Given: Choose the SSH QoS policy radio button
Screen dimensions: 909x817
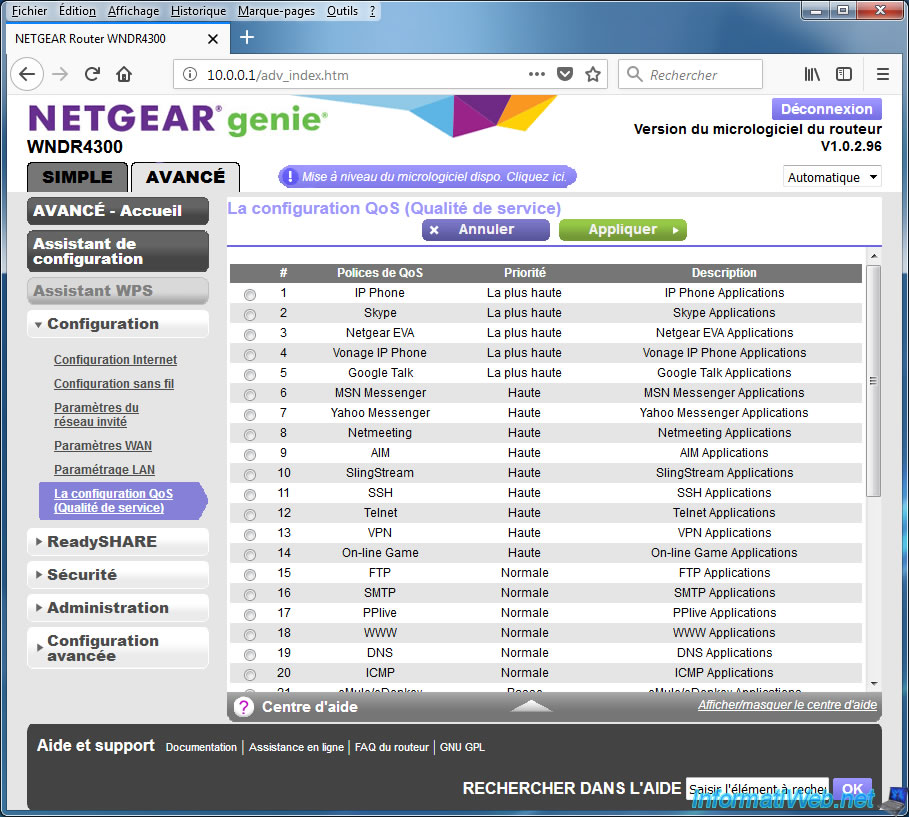Looking at the screenshot, I should pyautogui.click(x=250, y=494).
